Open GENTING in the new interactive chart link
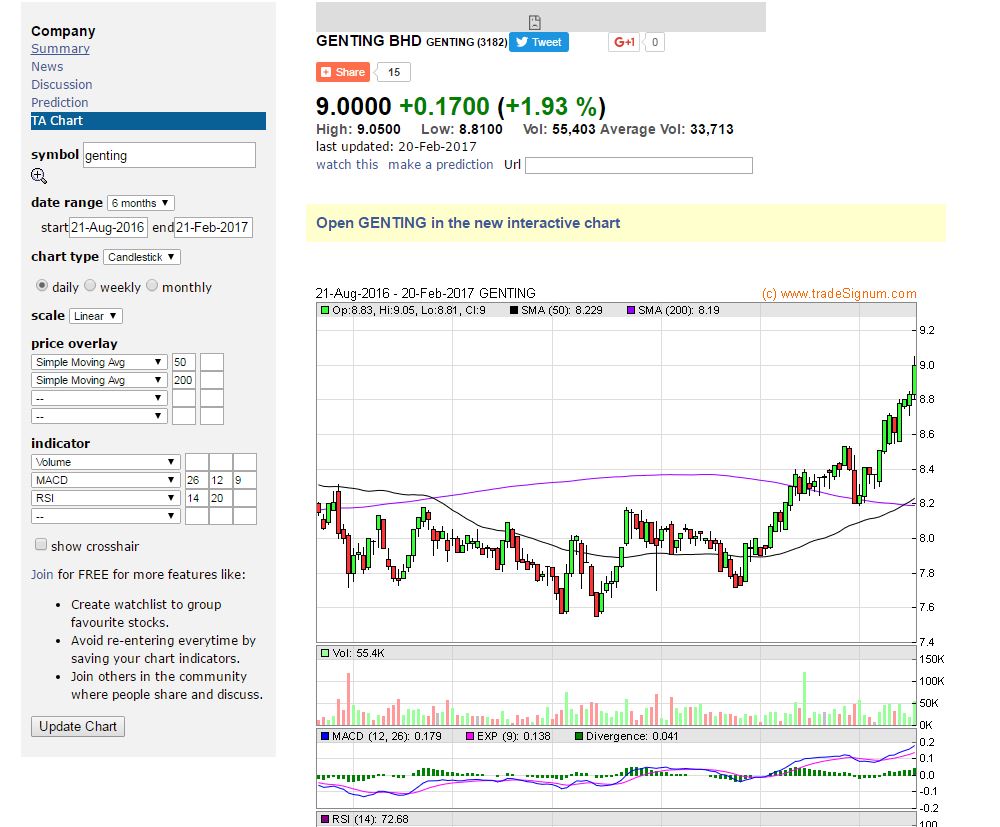This screenshot has height=827, width=1000. [468, 223]
